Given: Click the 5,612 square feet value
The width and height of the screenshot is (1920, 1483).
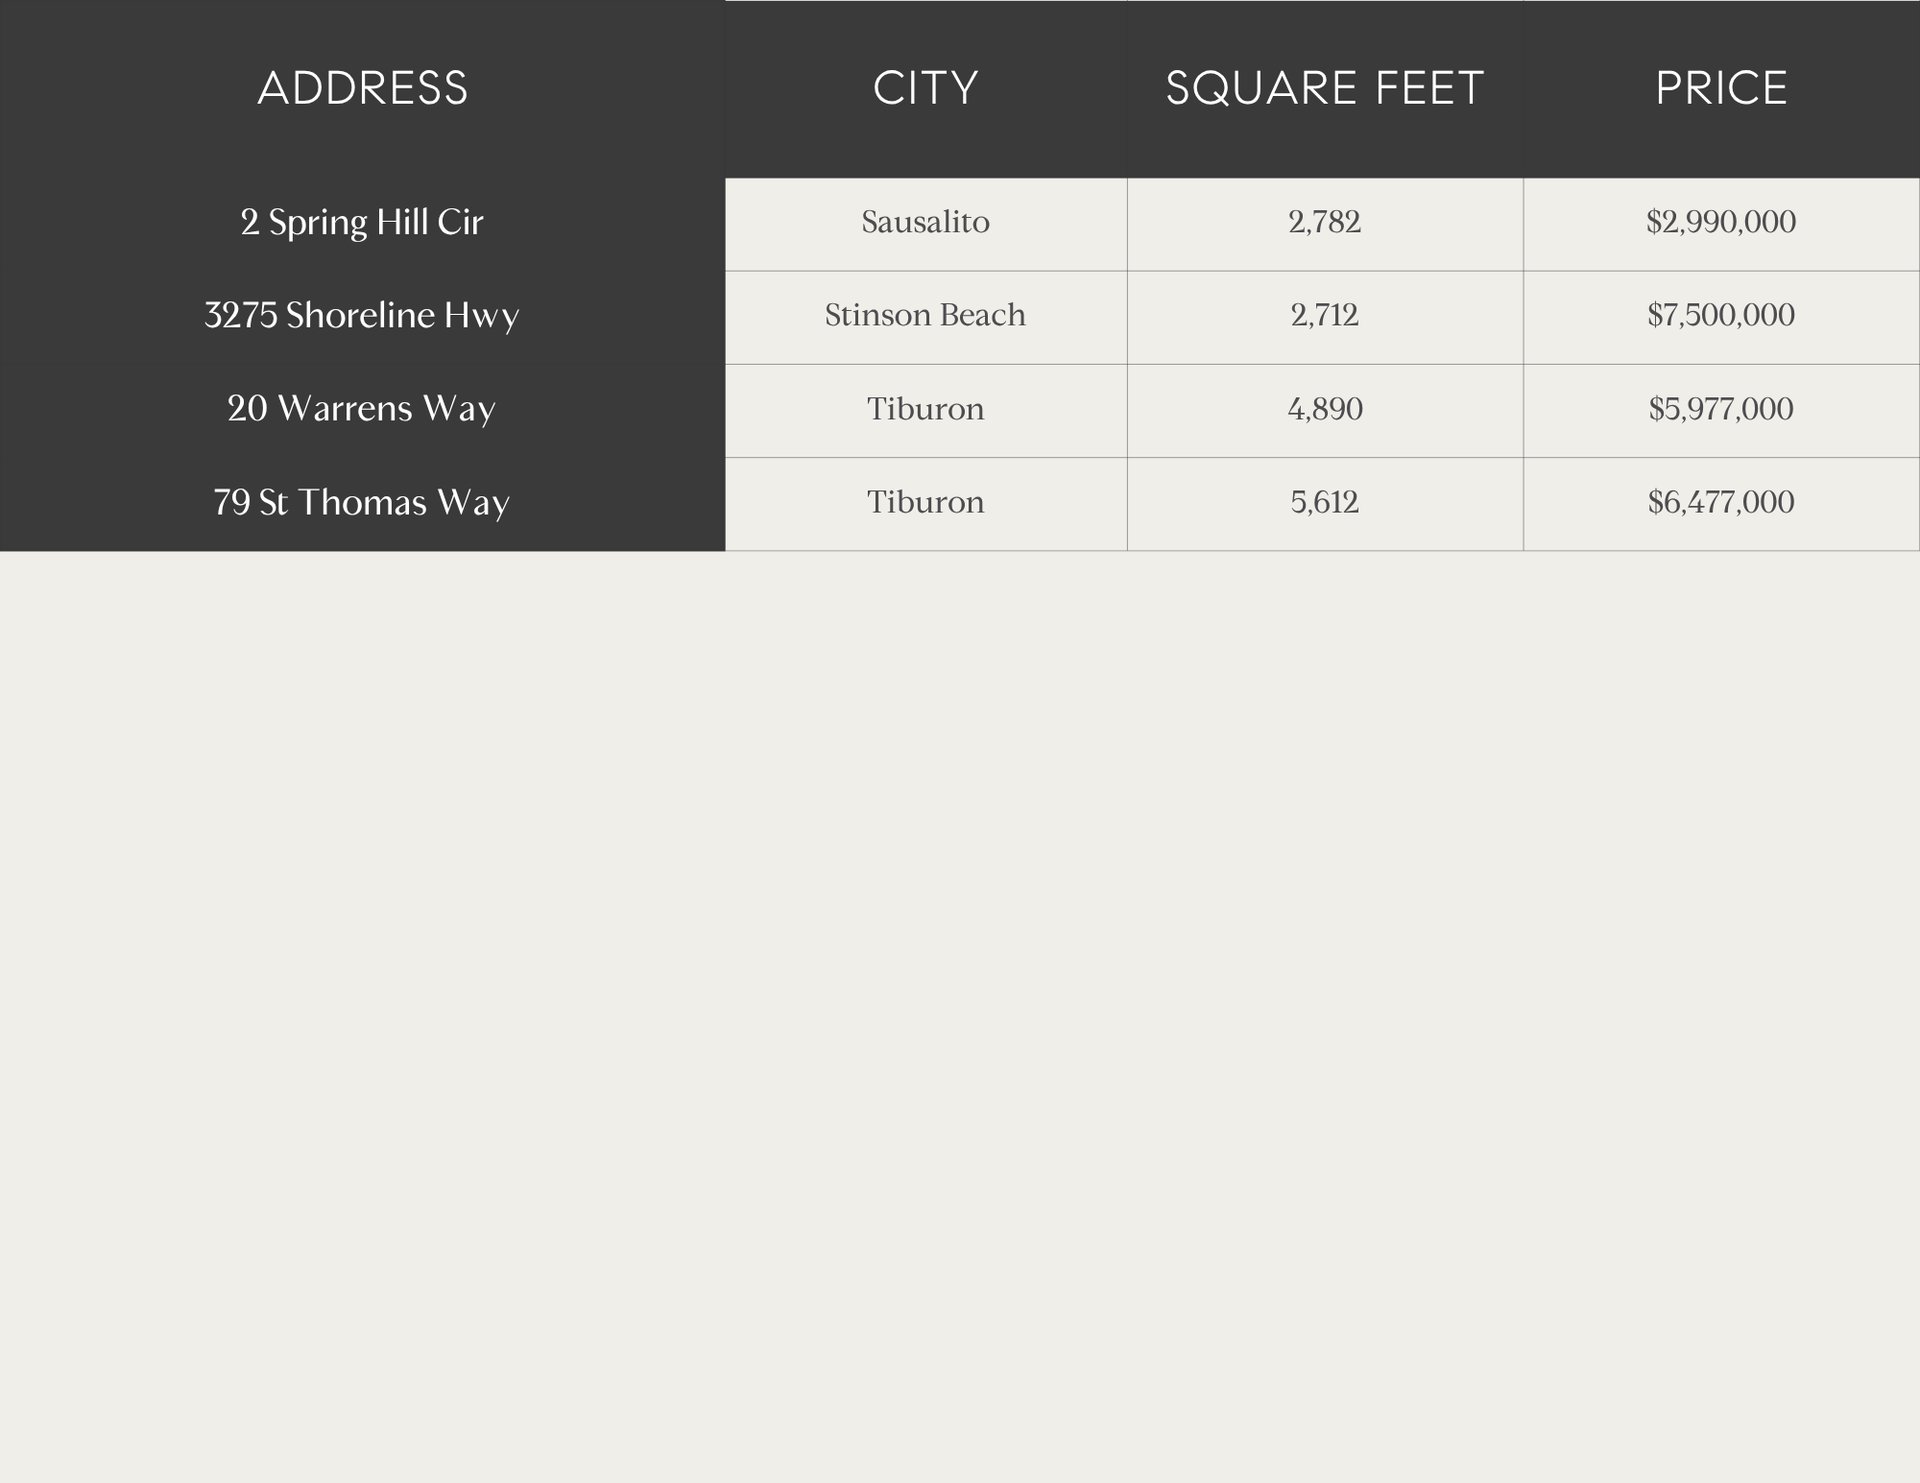Looking at the screenshot, I should click(1325, 504).
